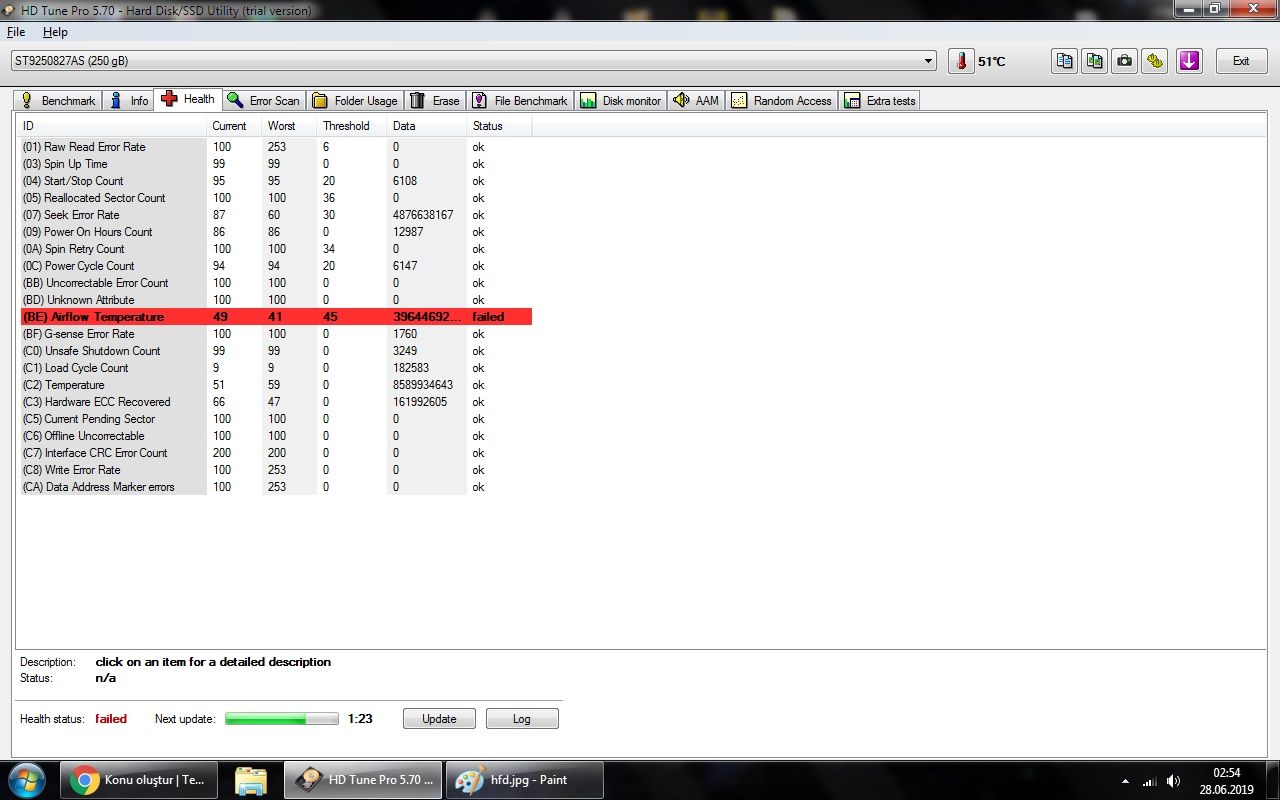Image resolution: width=1280 pixels, height=800 pixels.
Task: Select the Hardware ECC Recovered row
Action: [276, 402]
